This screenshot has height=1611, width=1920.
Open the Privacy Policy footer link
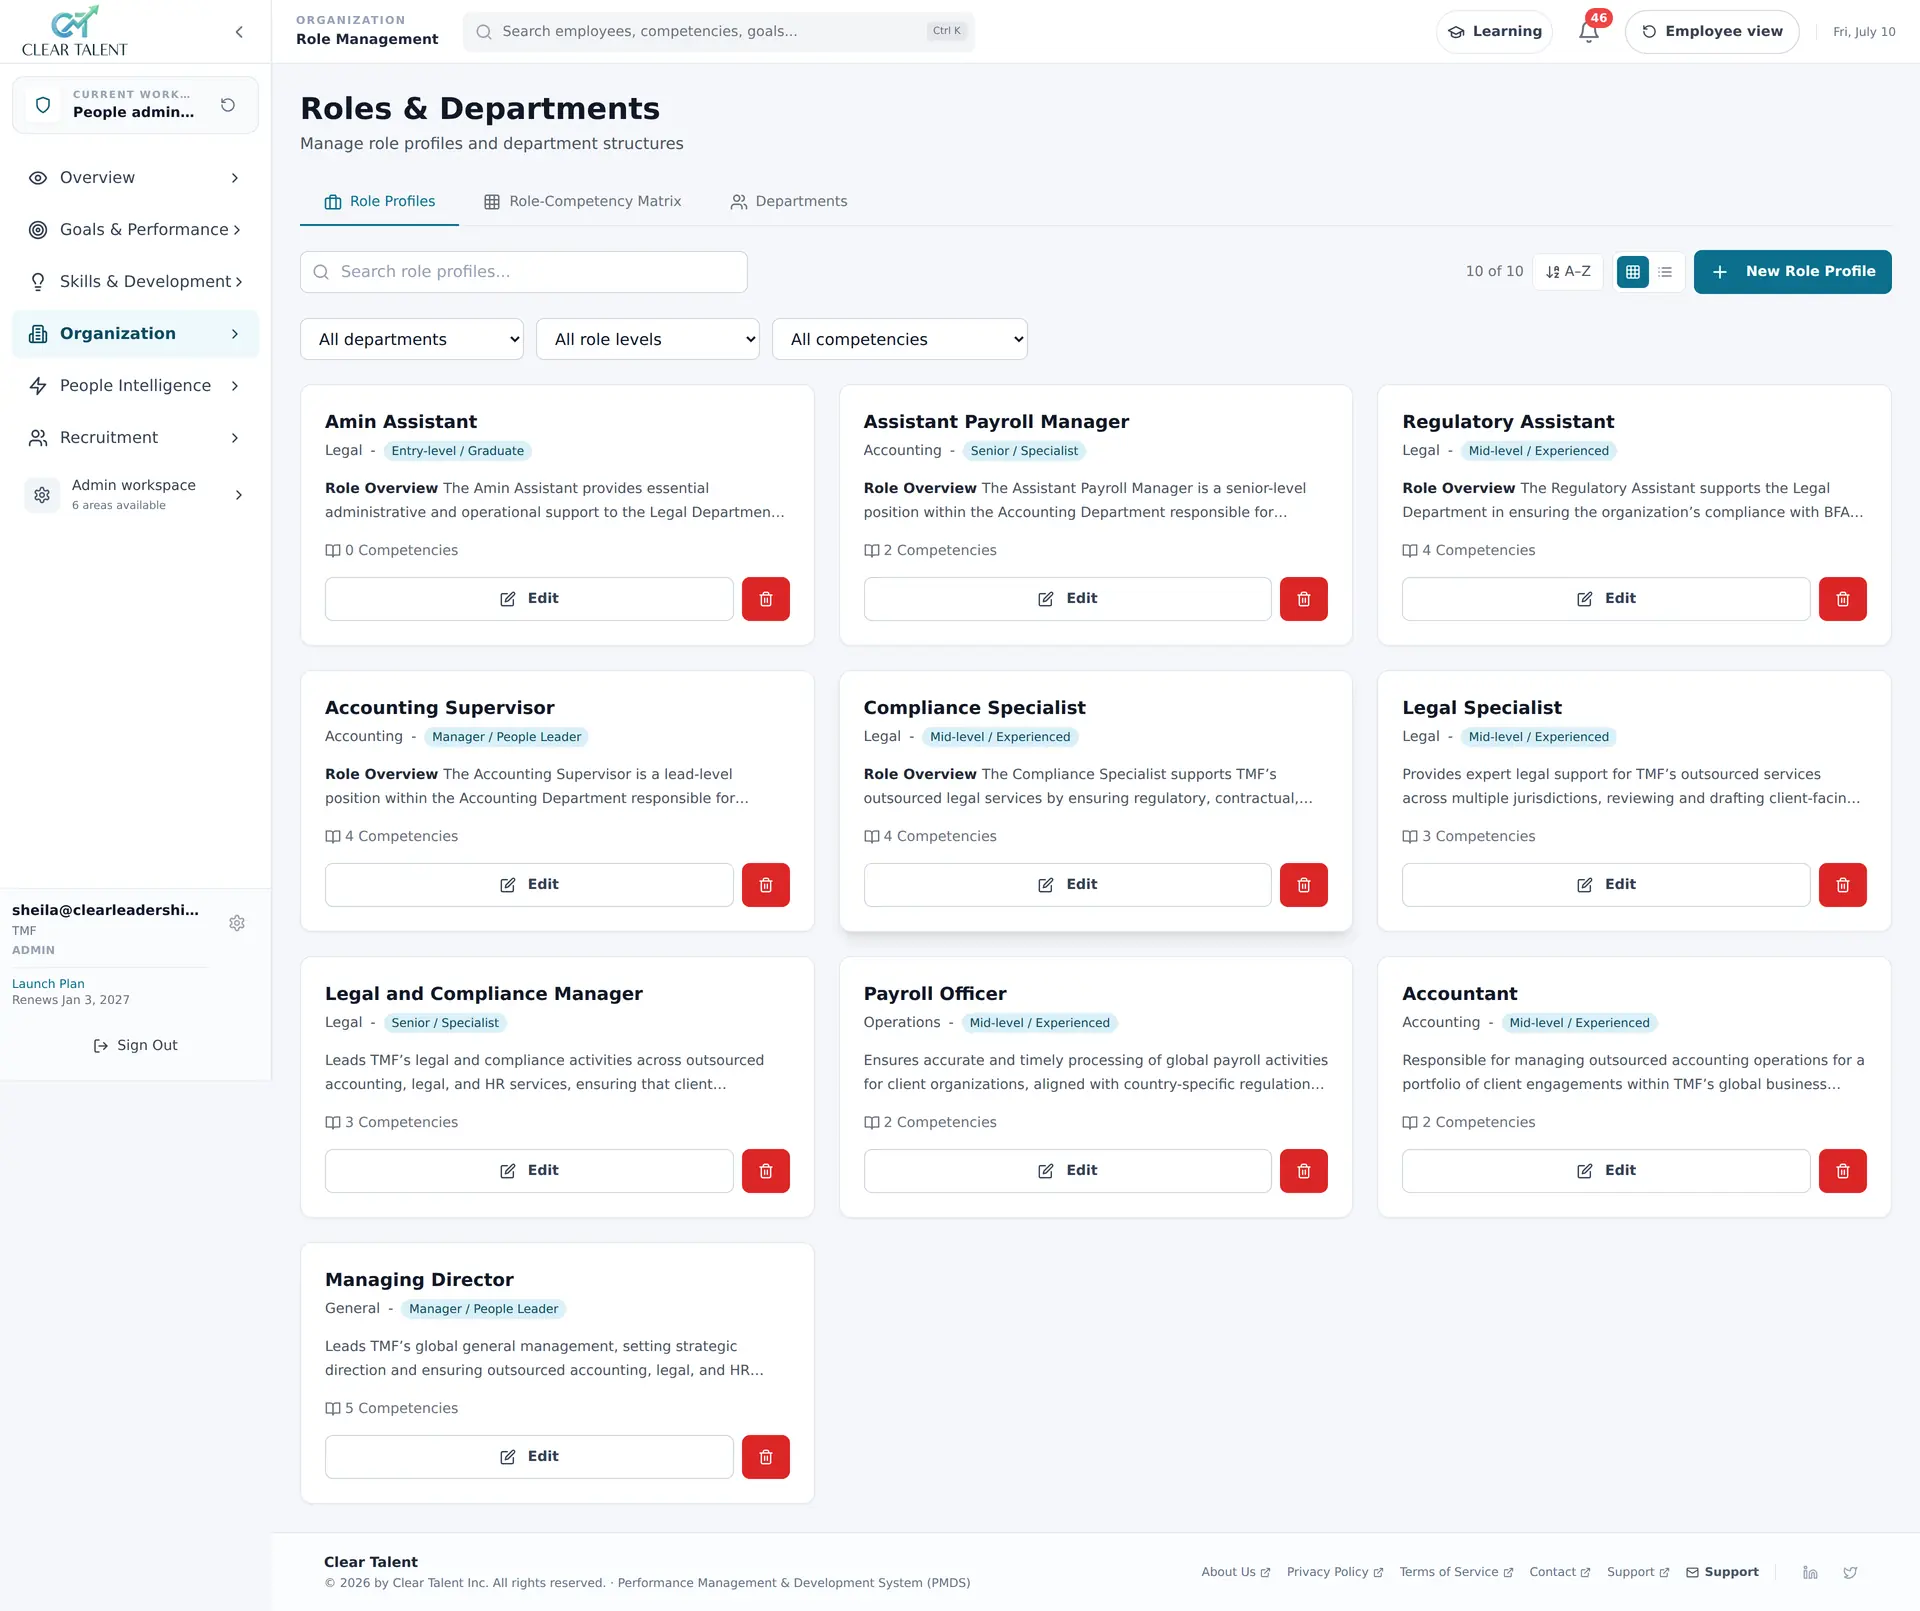pyautogui.click(x=1335, y=1572)
